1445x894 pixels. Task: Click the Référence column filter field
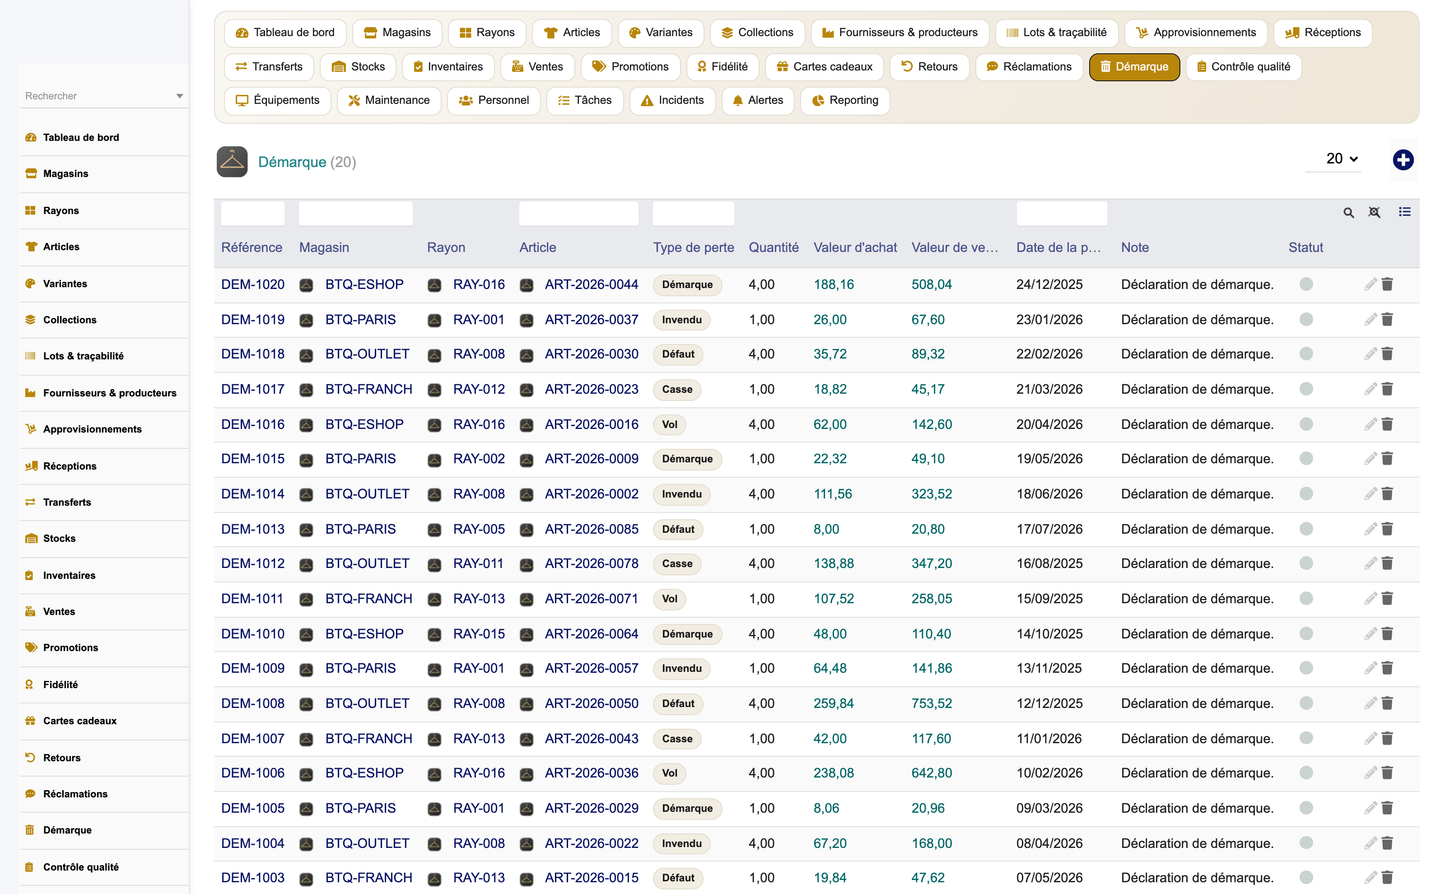coord(253,213)
